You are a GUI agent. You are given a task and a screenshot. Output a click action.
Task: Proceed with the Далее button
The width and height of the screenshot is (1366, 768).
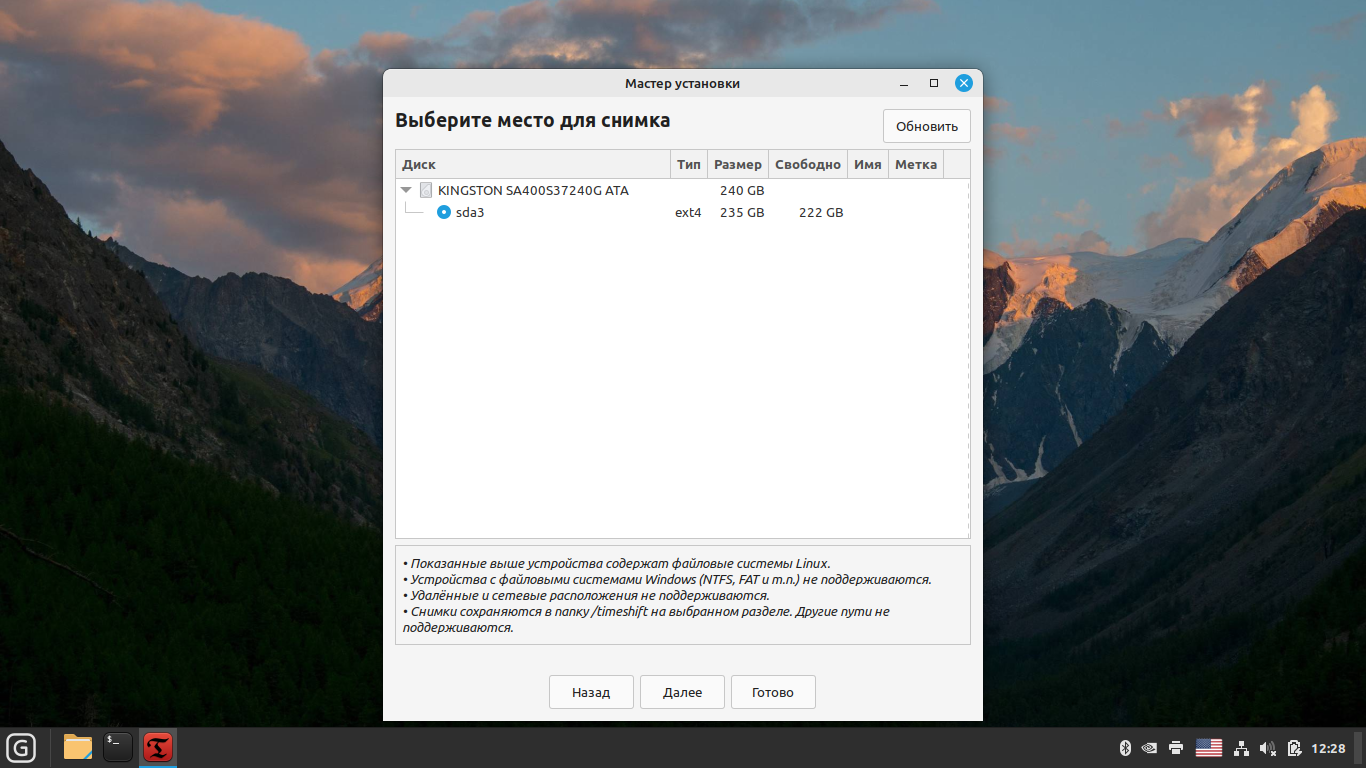[x=682, y=692]
